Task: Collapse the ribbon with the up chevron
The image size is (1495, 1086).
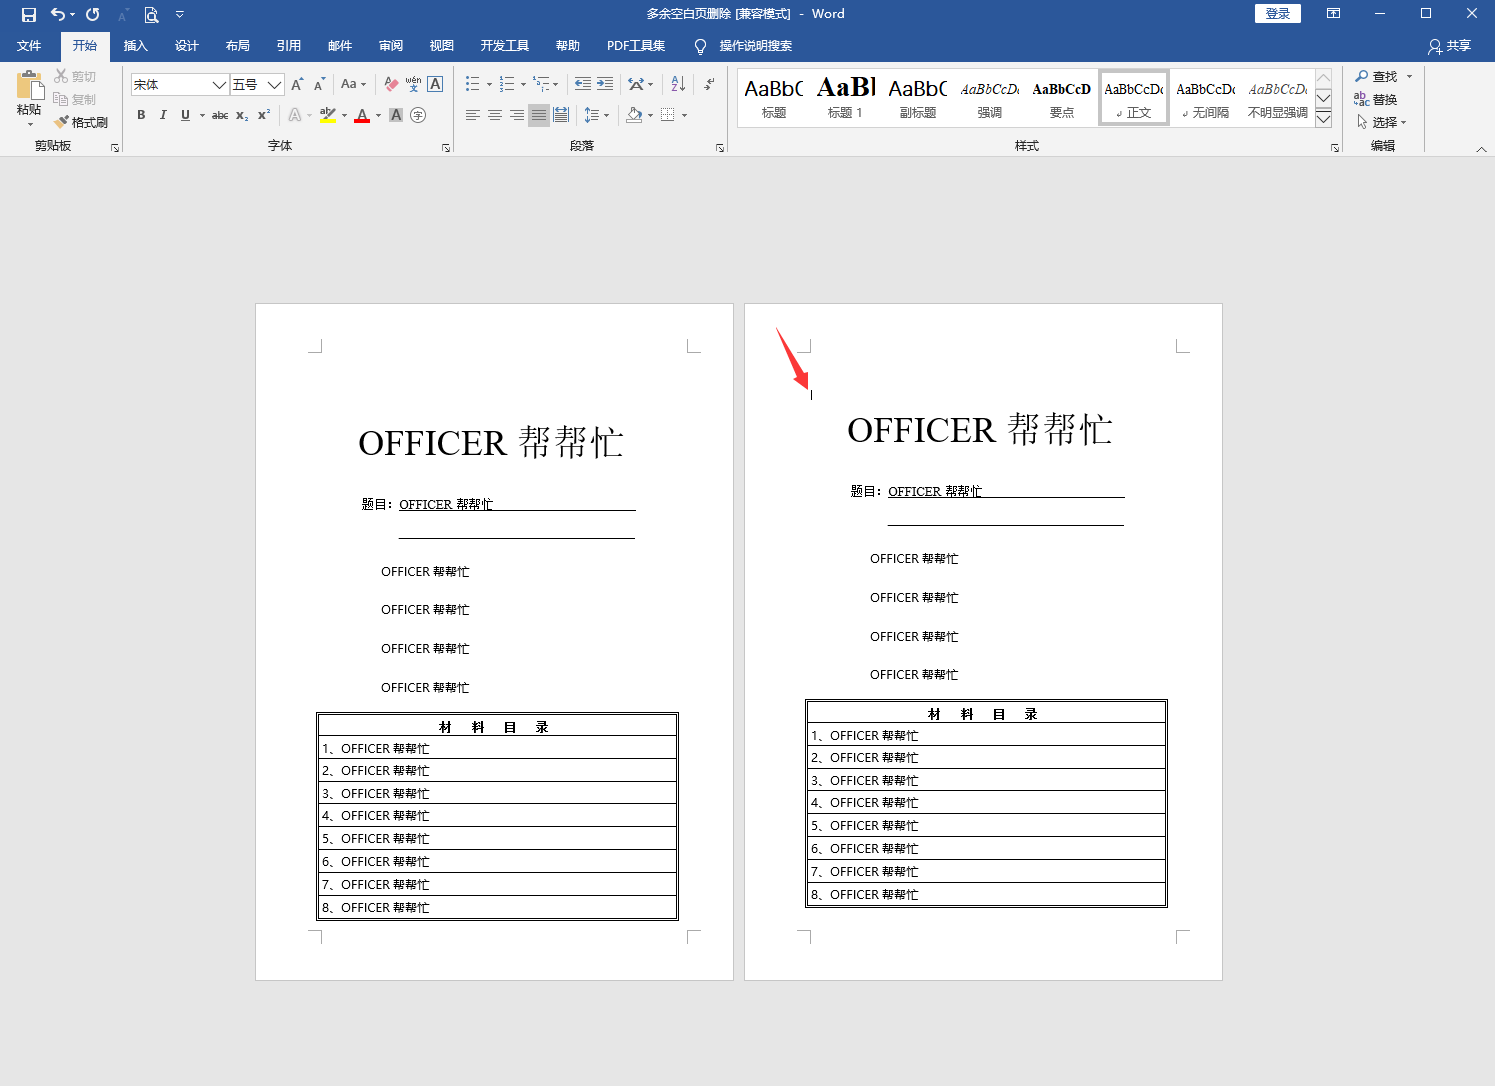Action: tap(1481, 149)
